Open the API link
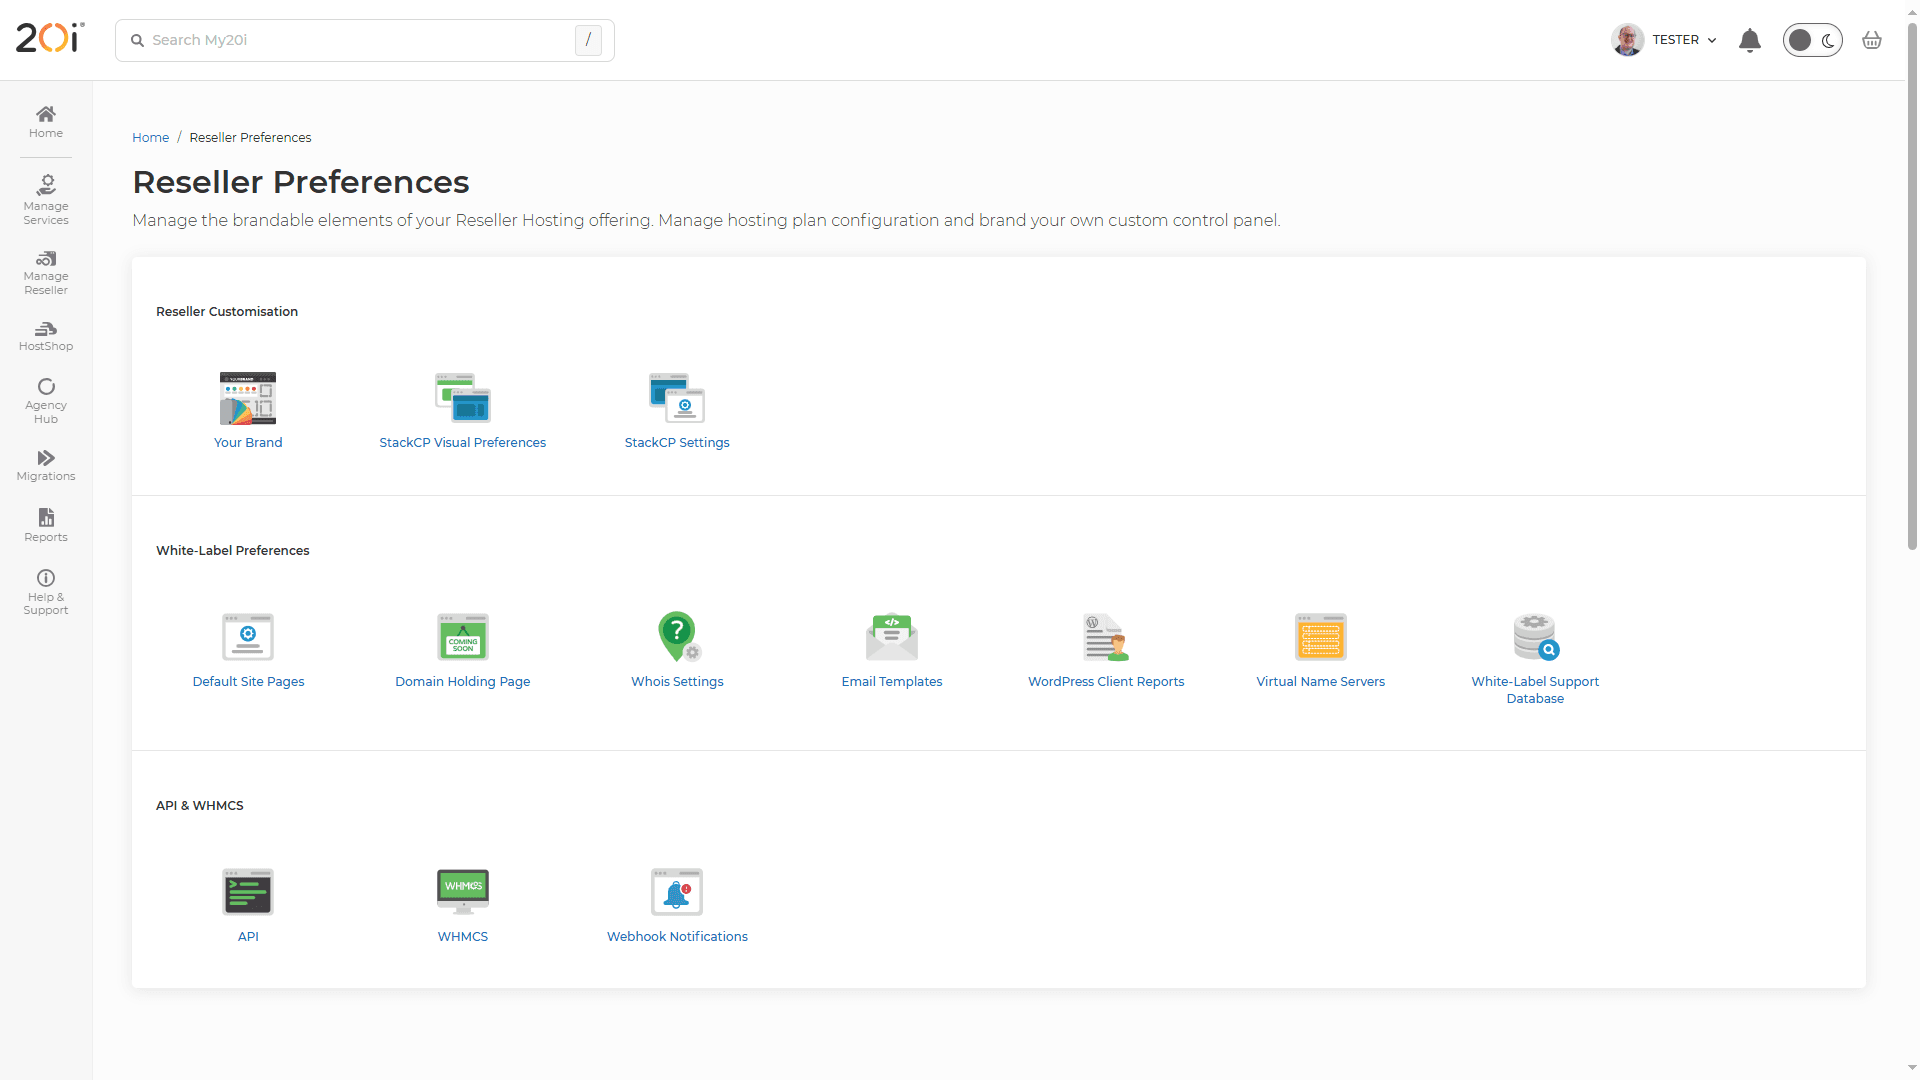This screenshot has width=1920, height=1080. (248, 937)
